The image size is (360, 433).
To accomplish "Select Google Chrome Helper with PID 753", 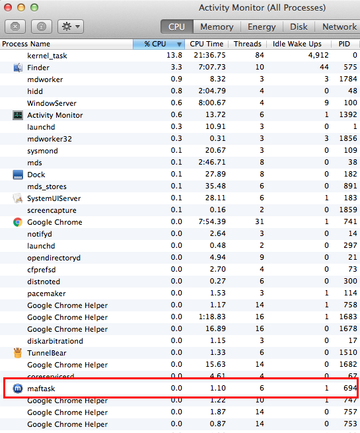I will pos(67,424).
